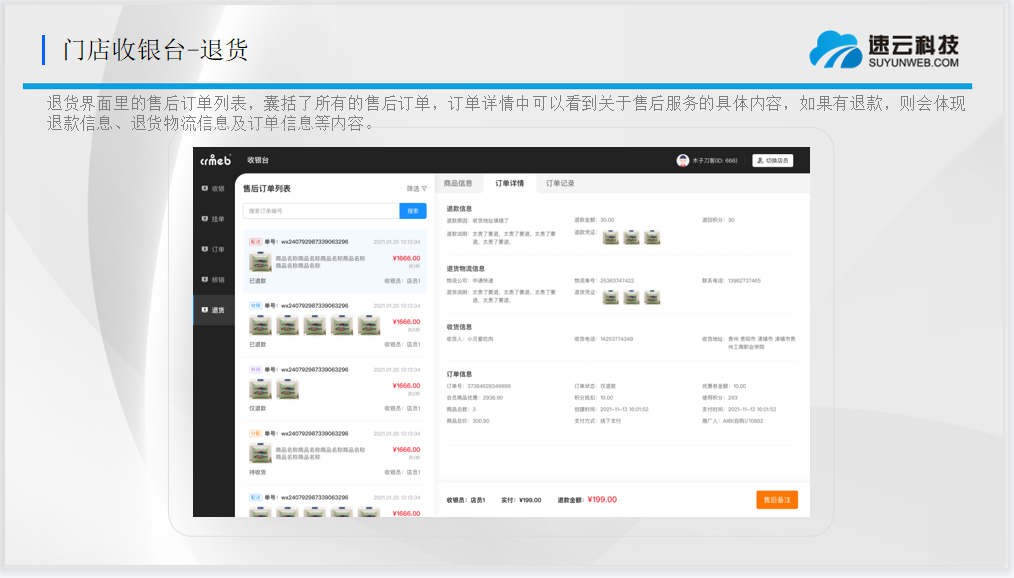Open first 退货凭证 image under 退货物流信息
This screenshot has height=578, width=1014.
(x=610, y=297)
